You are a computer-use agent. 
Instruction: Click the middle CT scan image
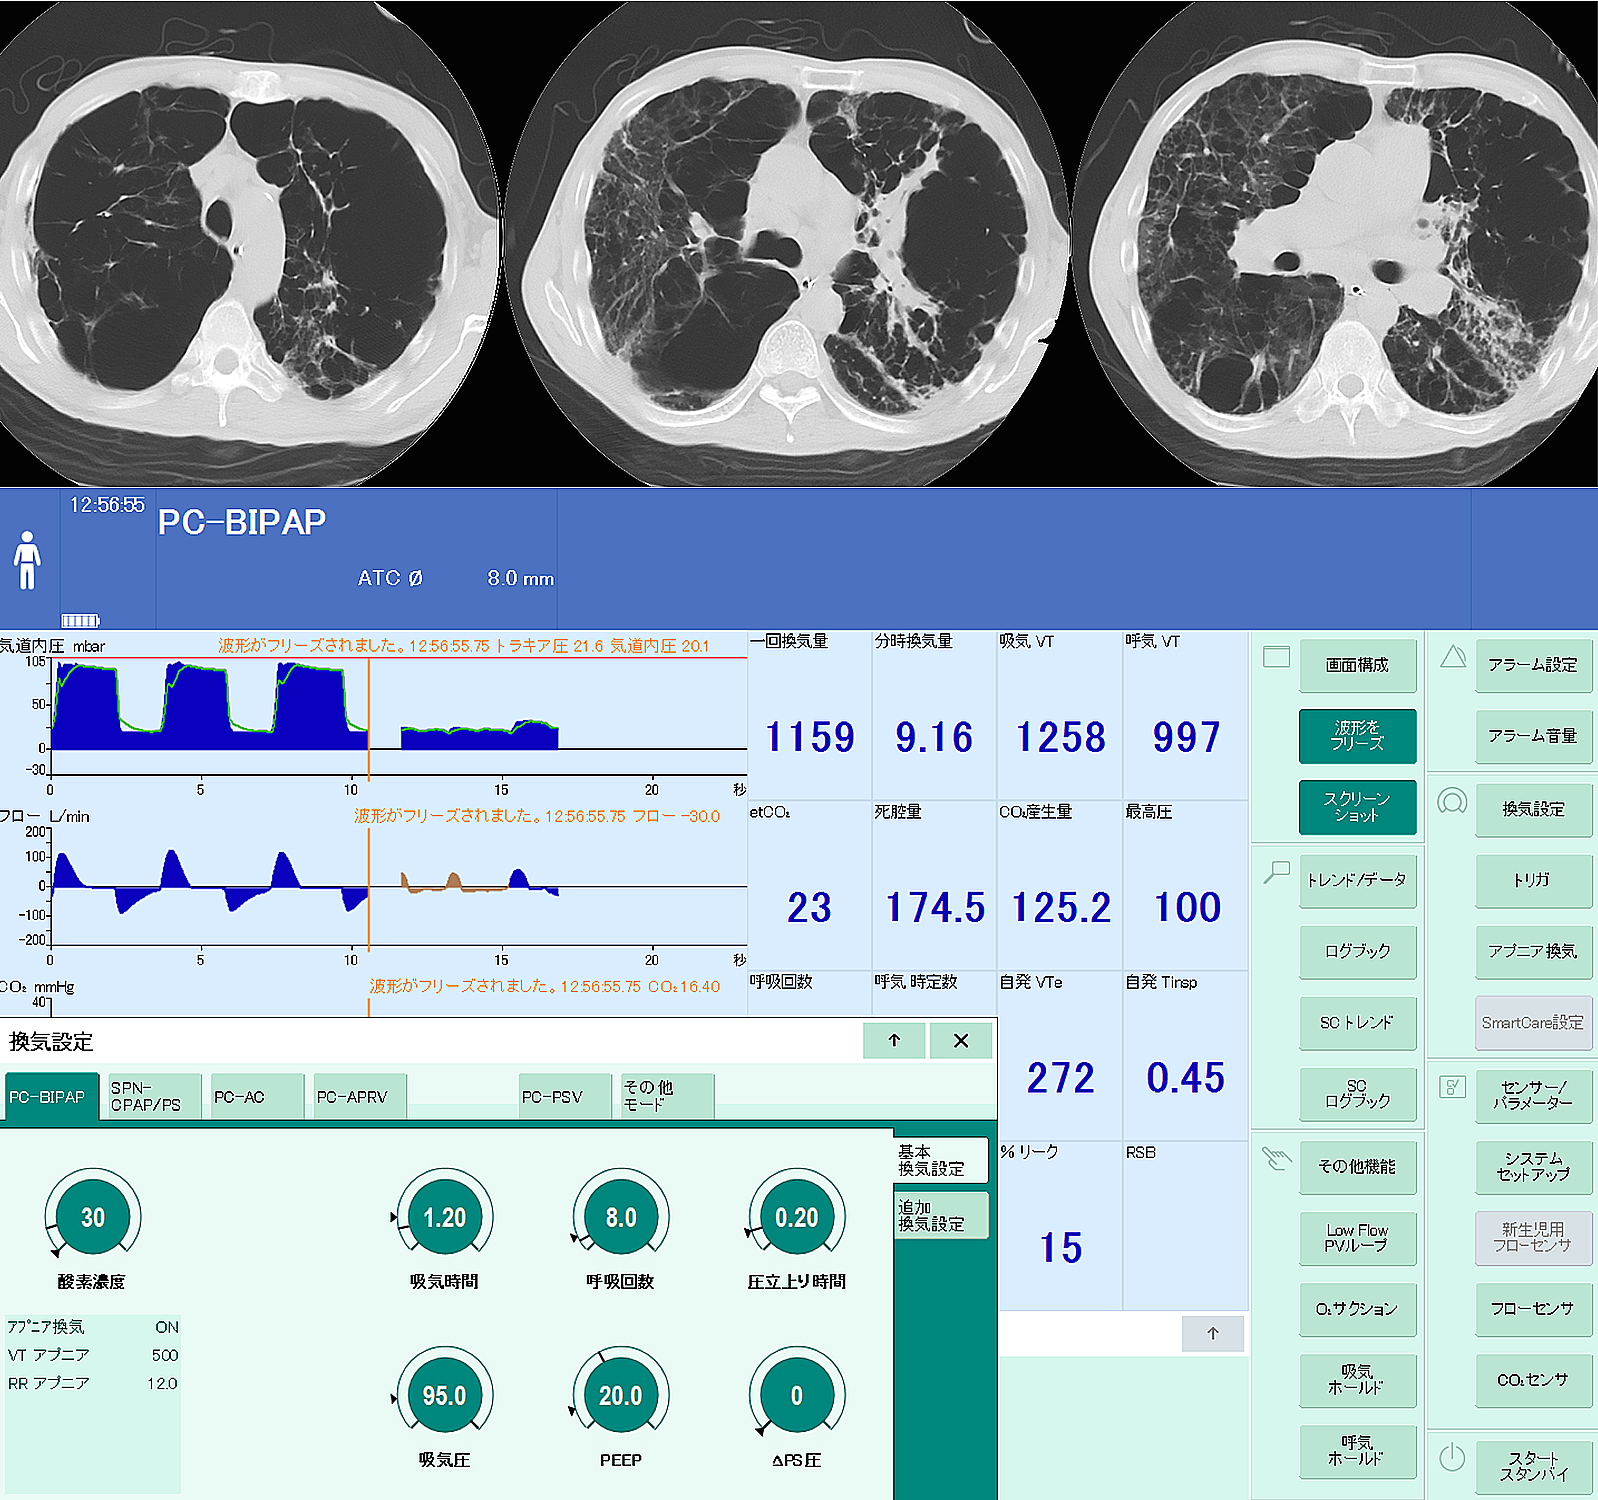click(x=787, y=243)
